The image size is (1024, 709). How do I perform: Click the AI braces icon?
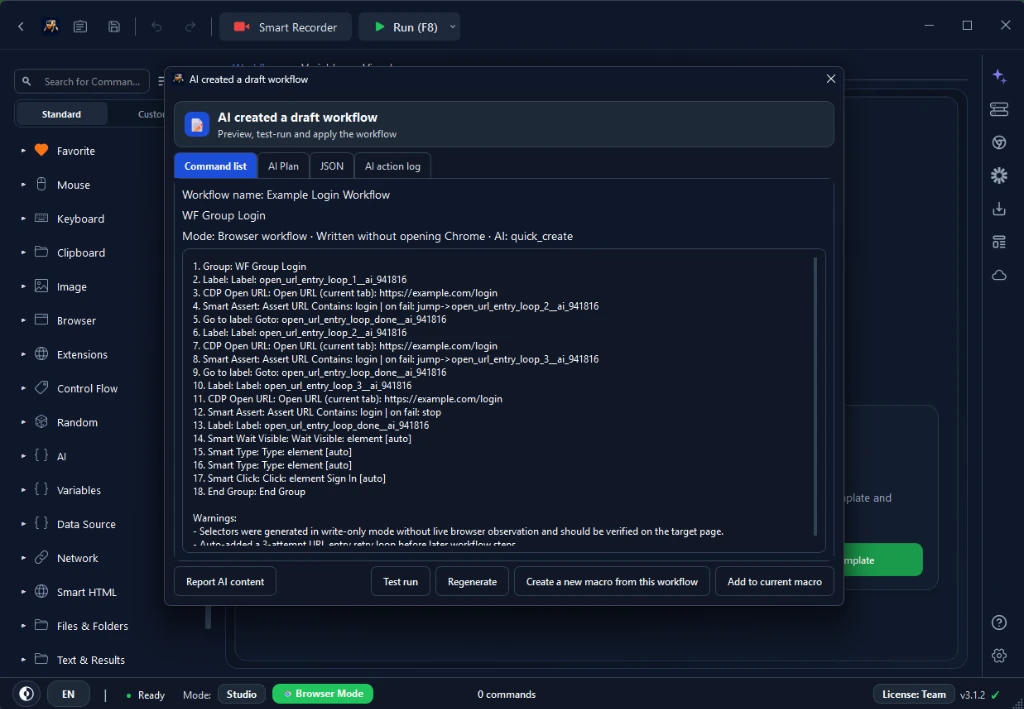pyautogui.click(x=41, y=456)
